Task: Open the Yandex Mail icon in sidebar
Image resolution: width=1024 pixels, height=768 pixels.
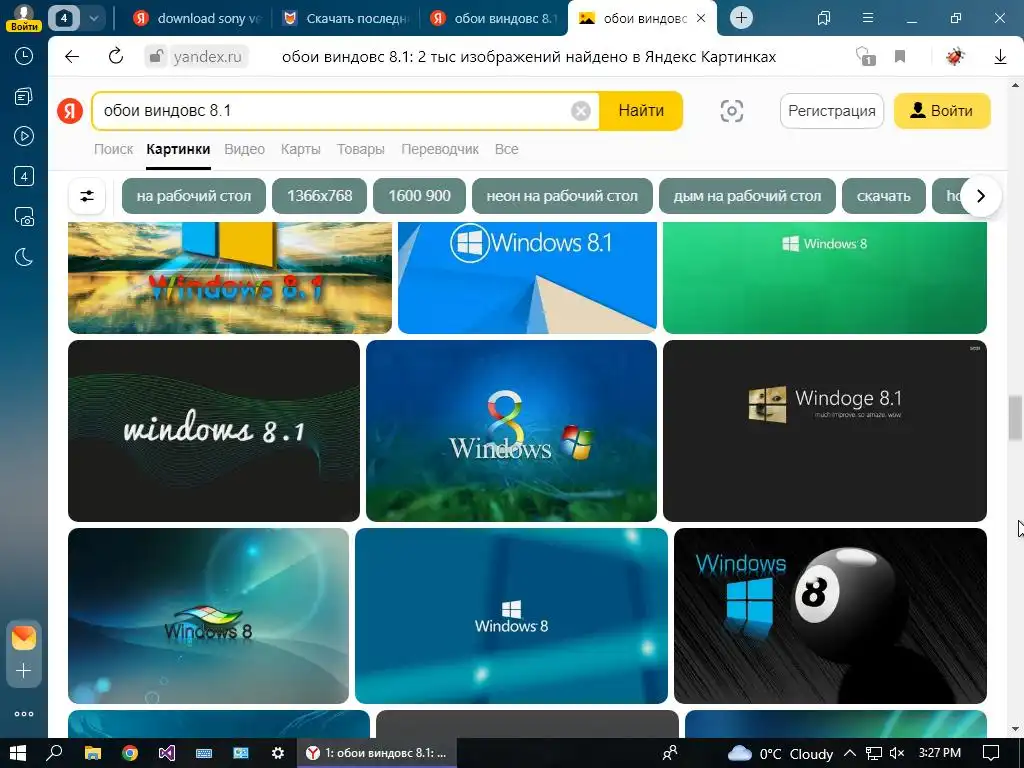Action: (24, 637)
